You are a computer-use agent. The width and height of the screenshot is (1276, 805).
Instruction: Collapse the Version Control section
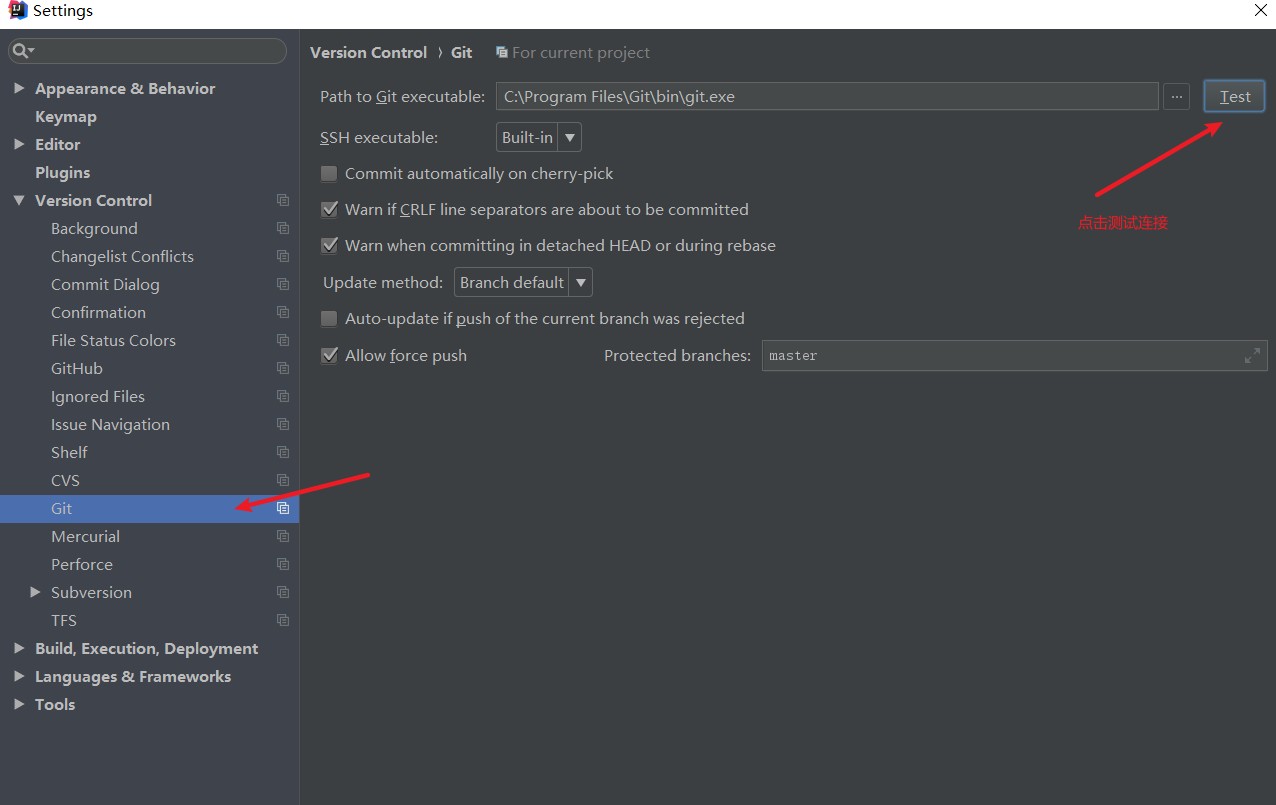pyautogui.click(x=19, y=200)
